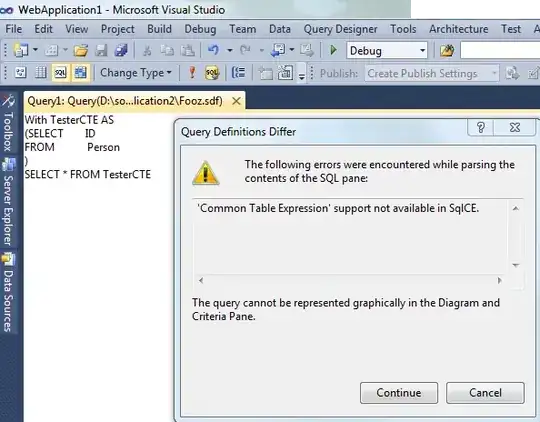Click the Undo arrow icon
This screenshot has height=422, width=540.
[214, 50]
